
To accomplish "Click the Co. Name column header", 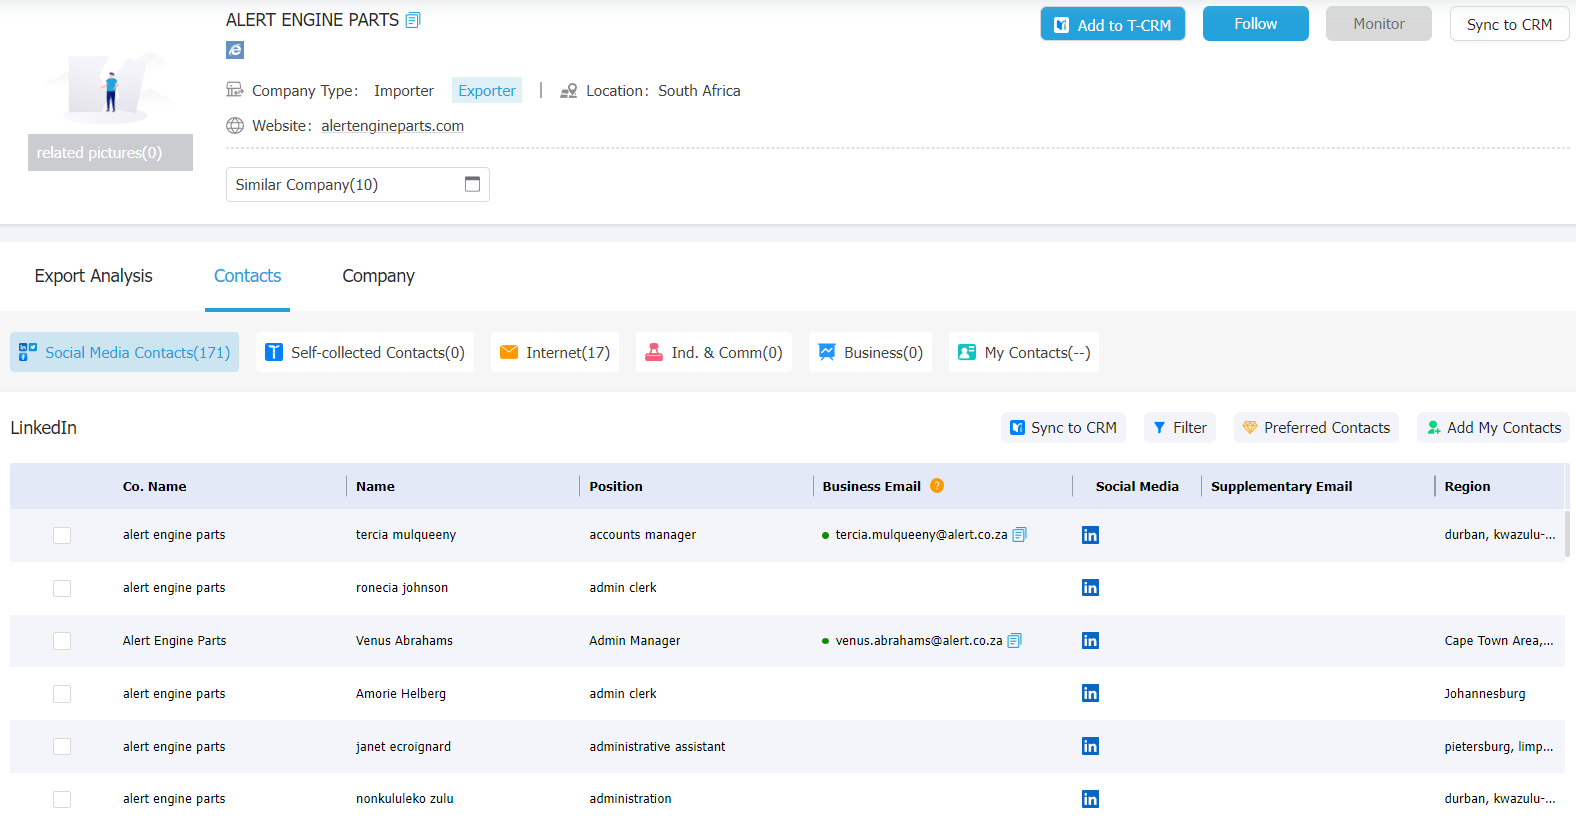I will tap(155, 486).
